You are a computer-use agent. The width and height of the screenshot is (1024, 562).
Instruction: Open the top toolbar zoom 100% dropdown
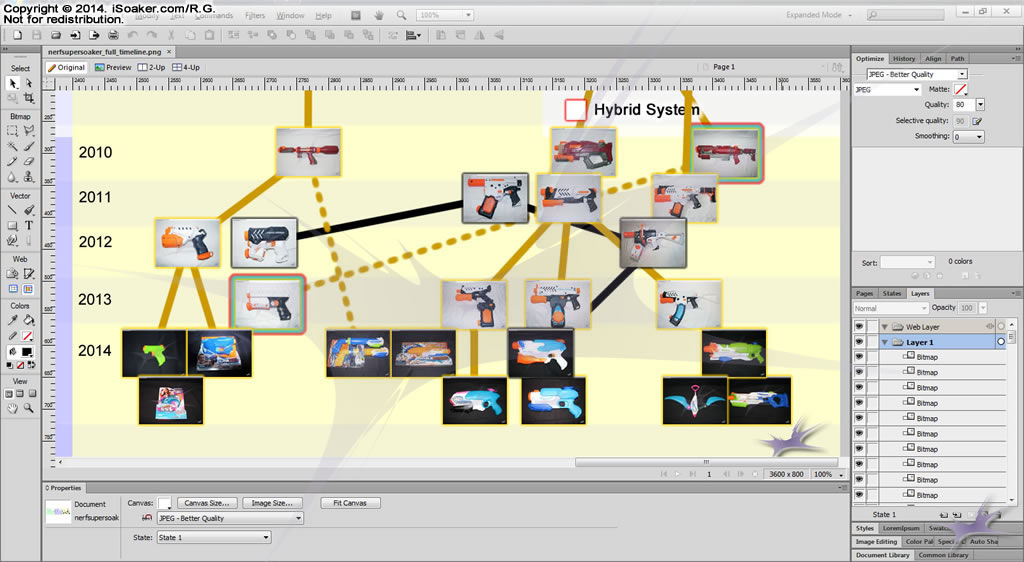[468, 14]
